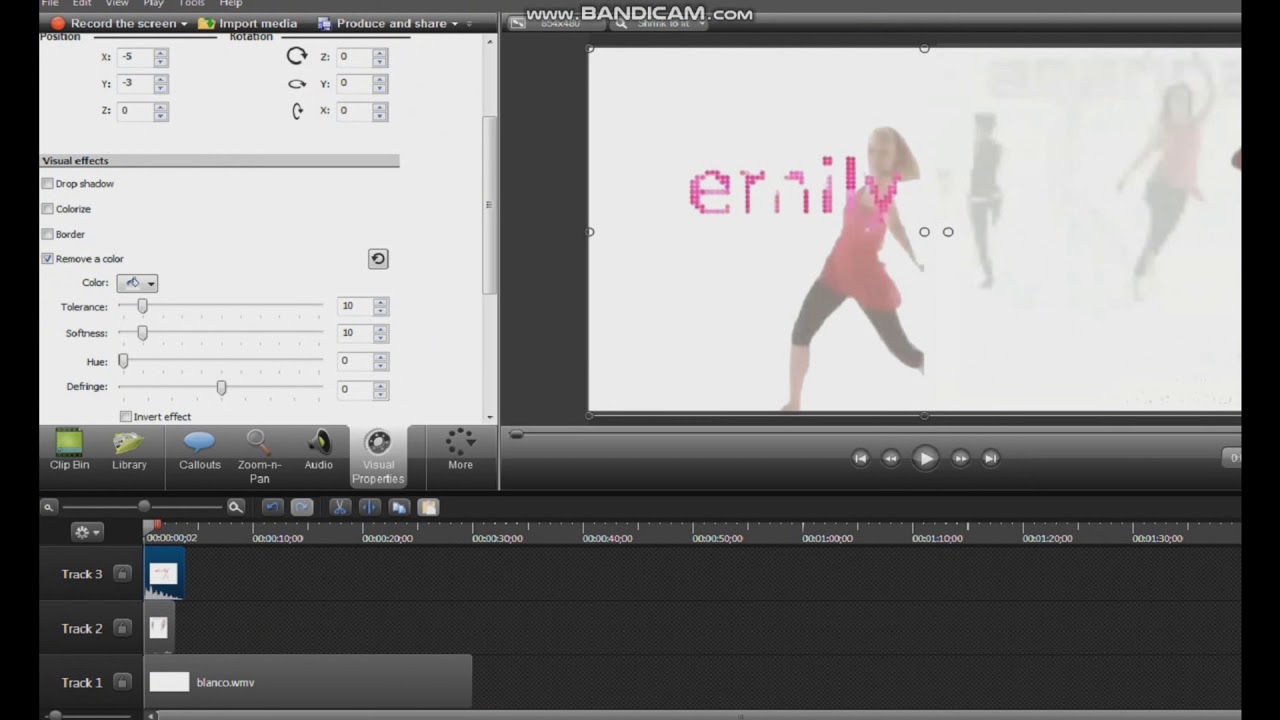Enable the Drop shadow effect
Image resolution: width=1280 pixels, height=720 pixels.
(47, 184)
